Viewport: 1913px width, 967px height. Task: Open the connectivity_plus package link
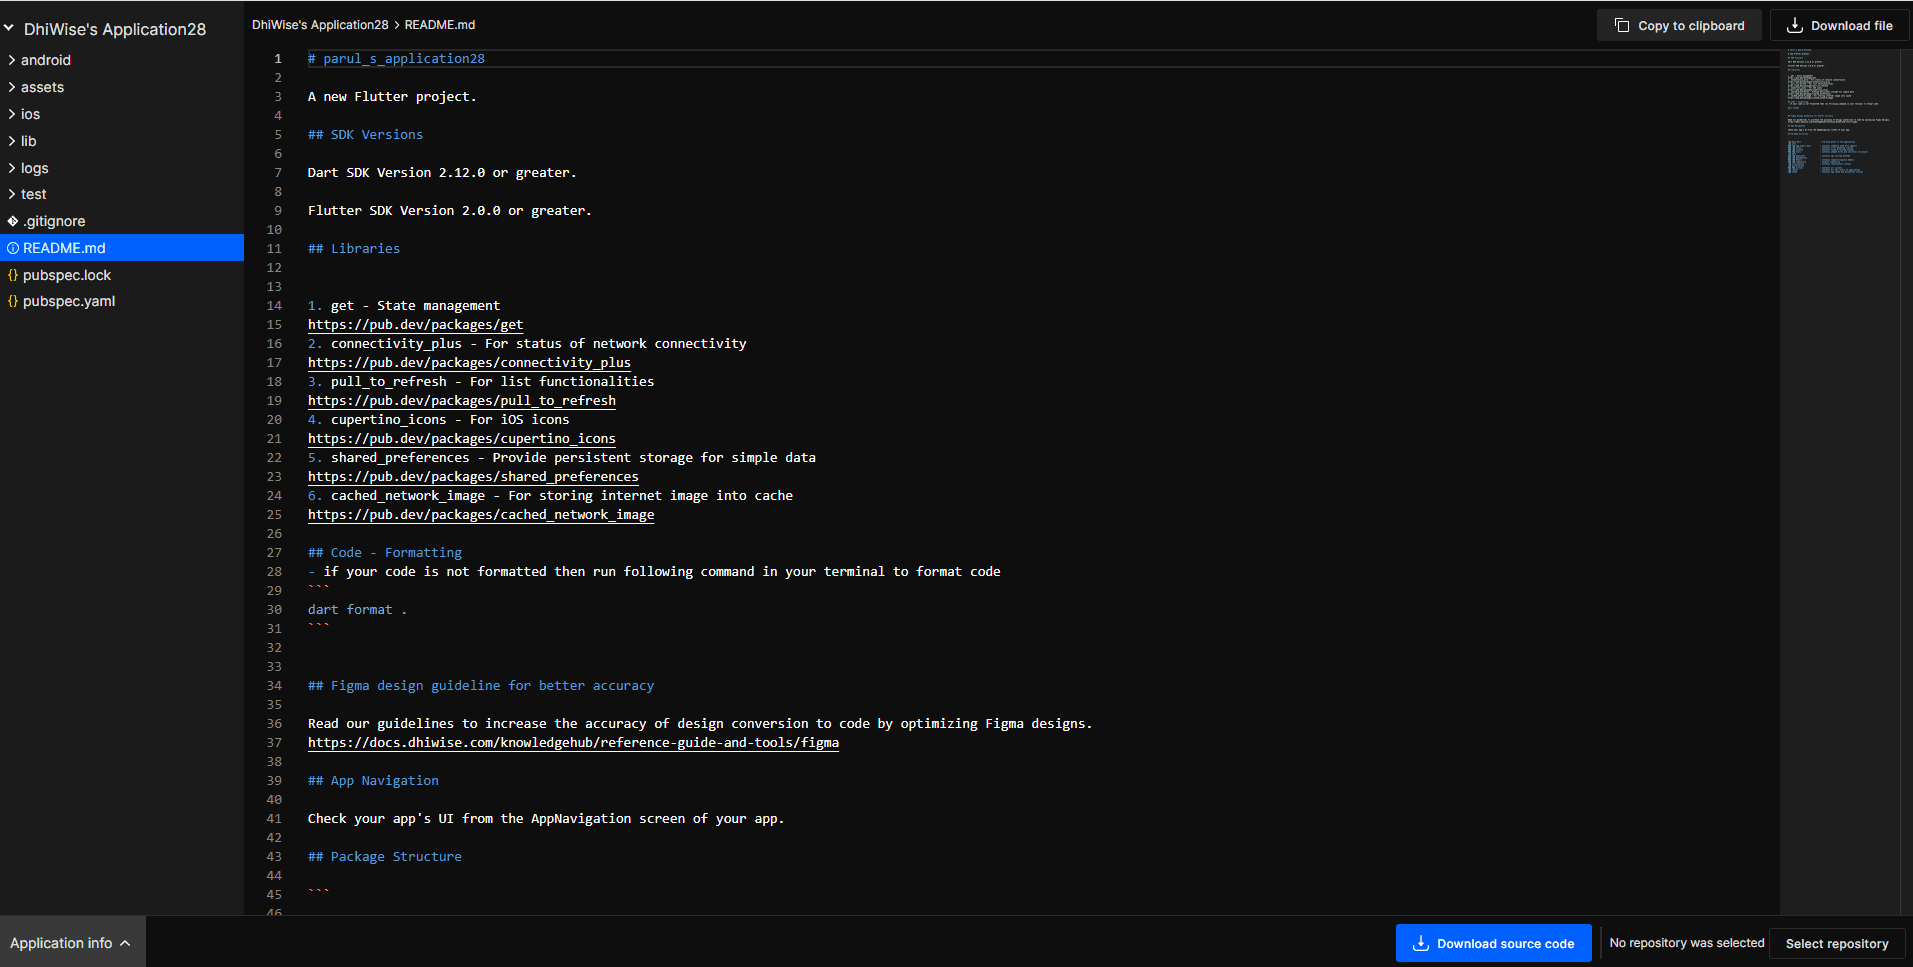click(469, 363)
